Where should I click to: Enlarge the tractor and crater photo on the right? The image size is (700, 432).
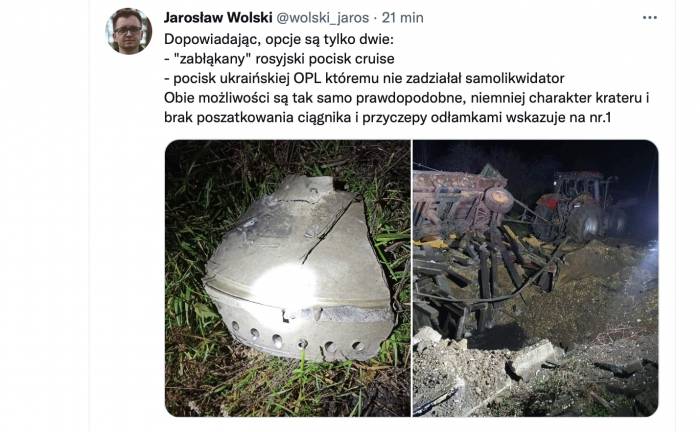click(x=535, y=278)
